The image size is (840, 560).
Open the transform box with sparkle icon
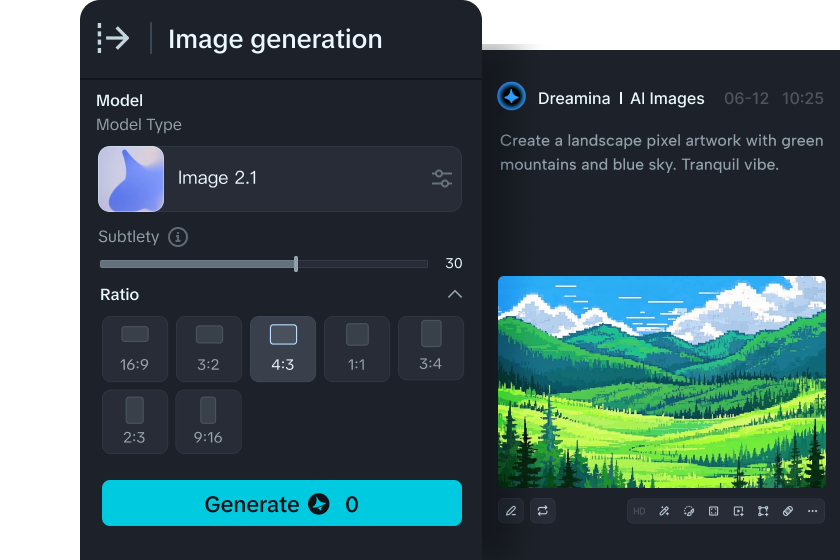pyautogui.click(x=763, y=511)
